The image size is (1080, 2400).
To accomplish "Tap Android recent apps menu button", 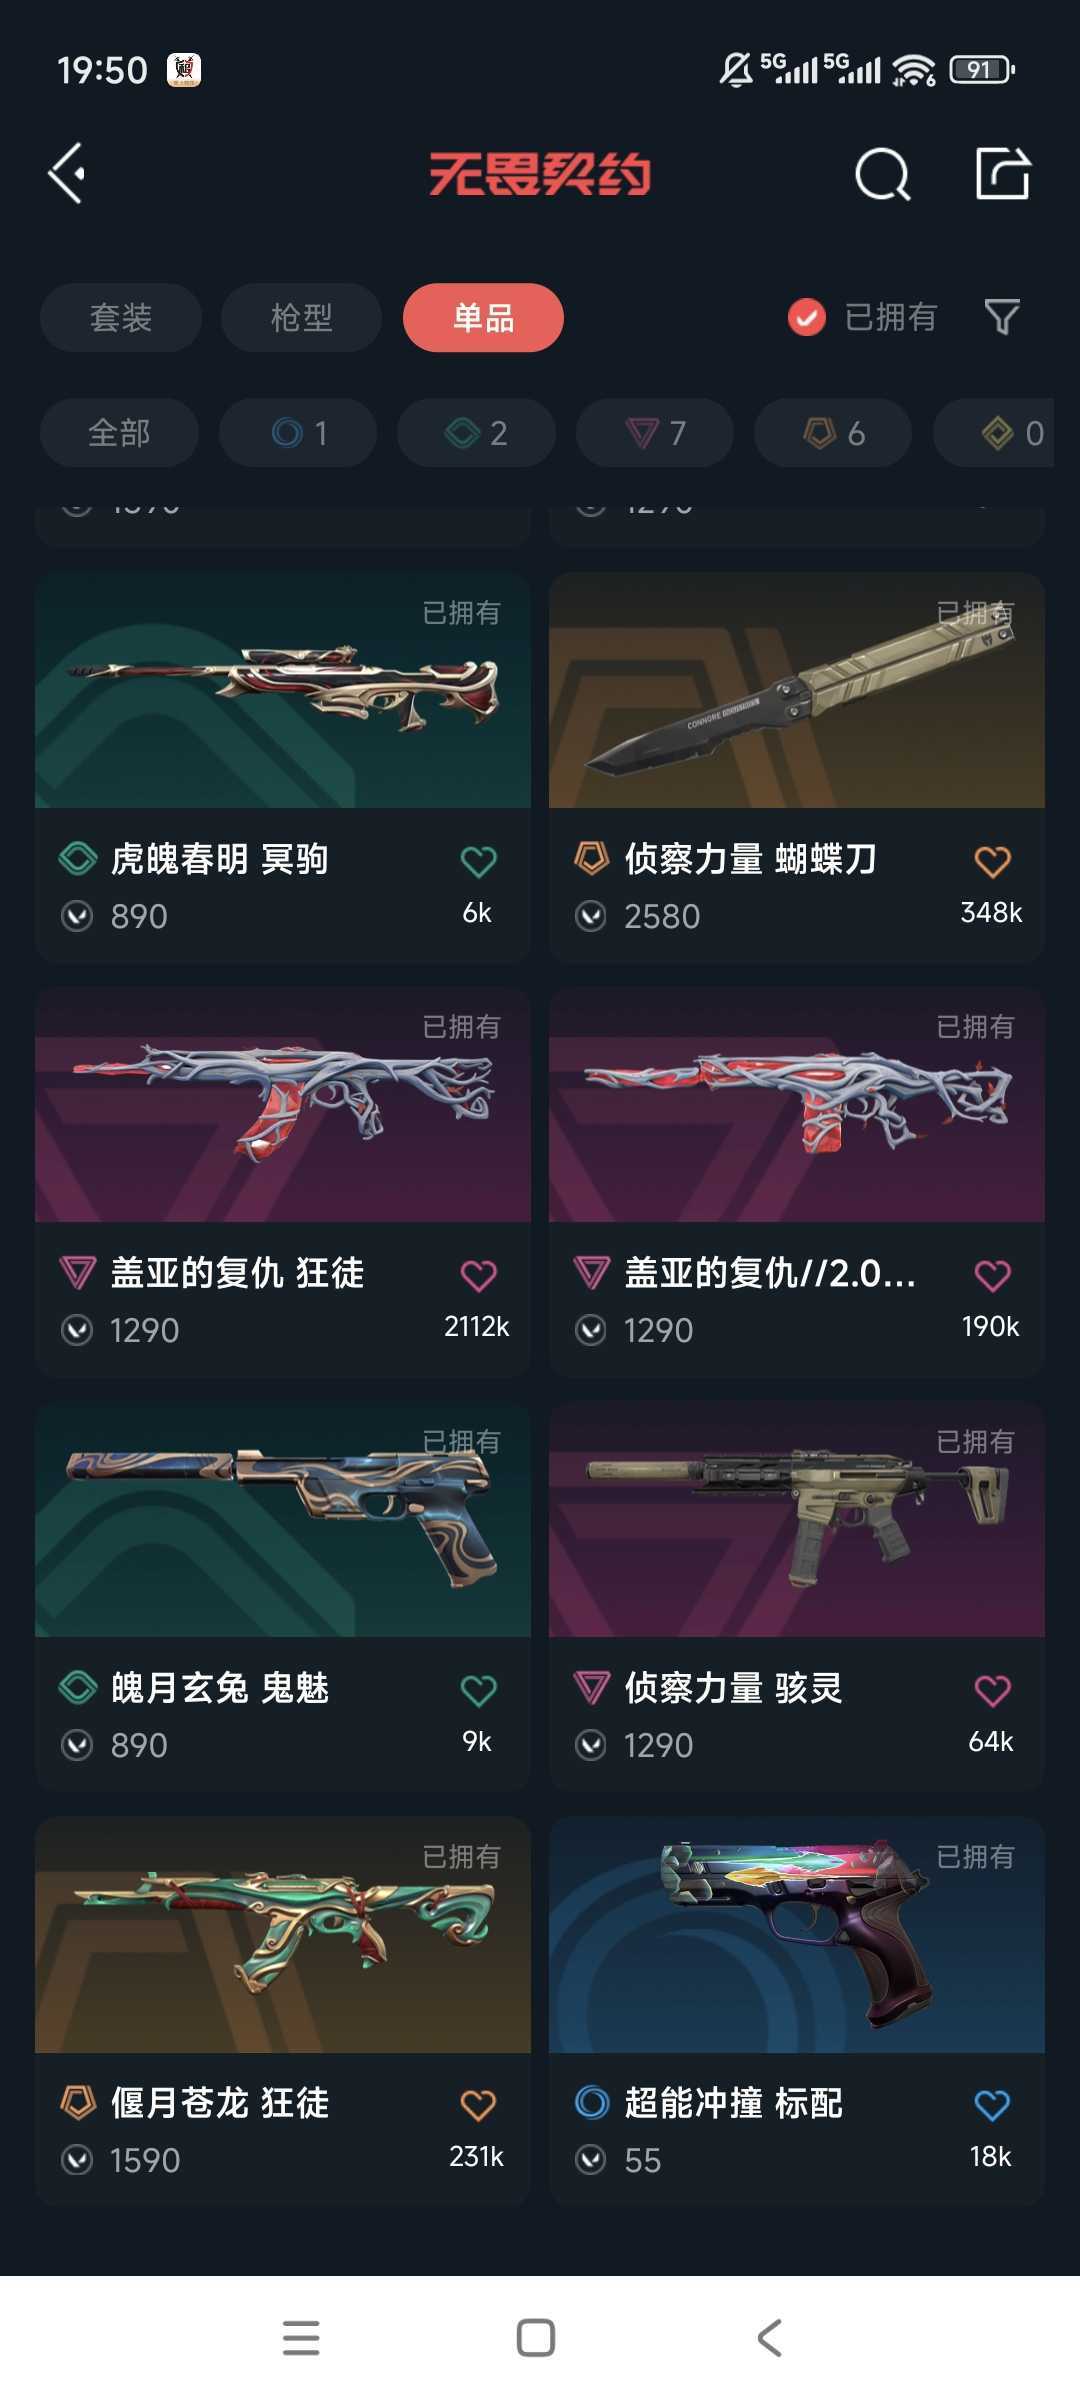I will click(x=301, y=2338).
